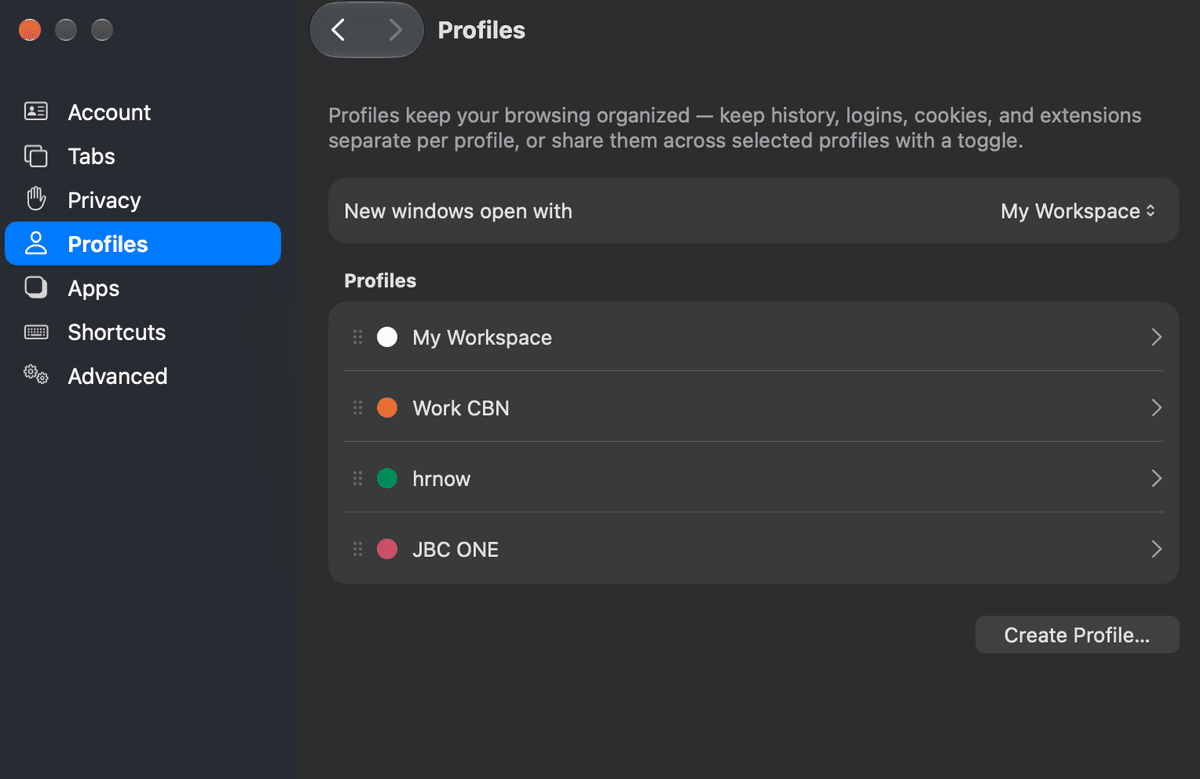Open the Apps settings section

point(143,288)
